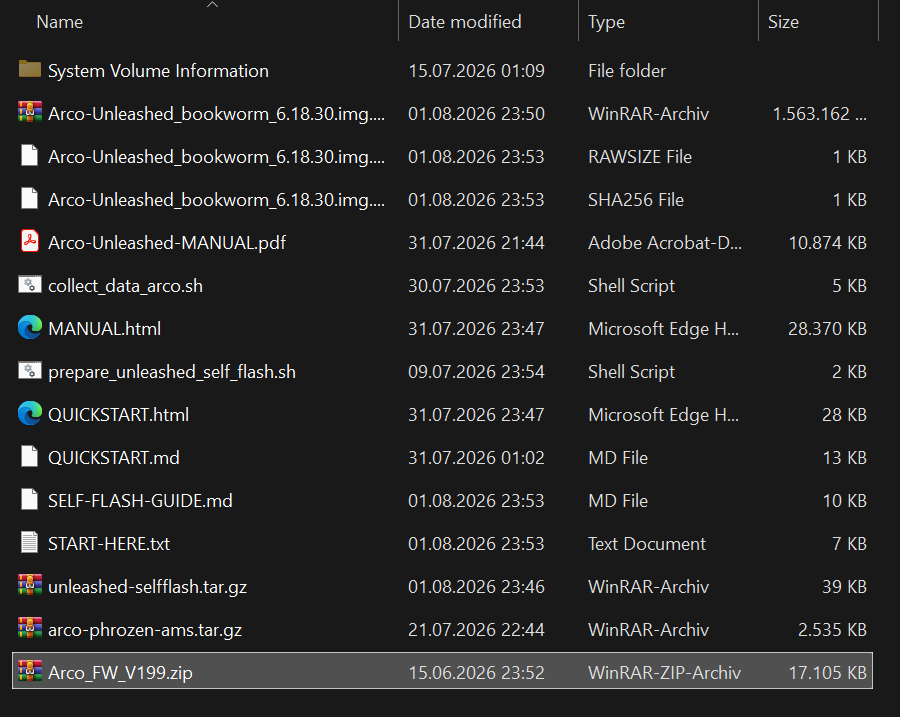Viewport: 900px width, 717px height.
Task: Sort files by the Size column header
Action: click(x=783, y=22)
